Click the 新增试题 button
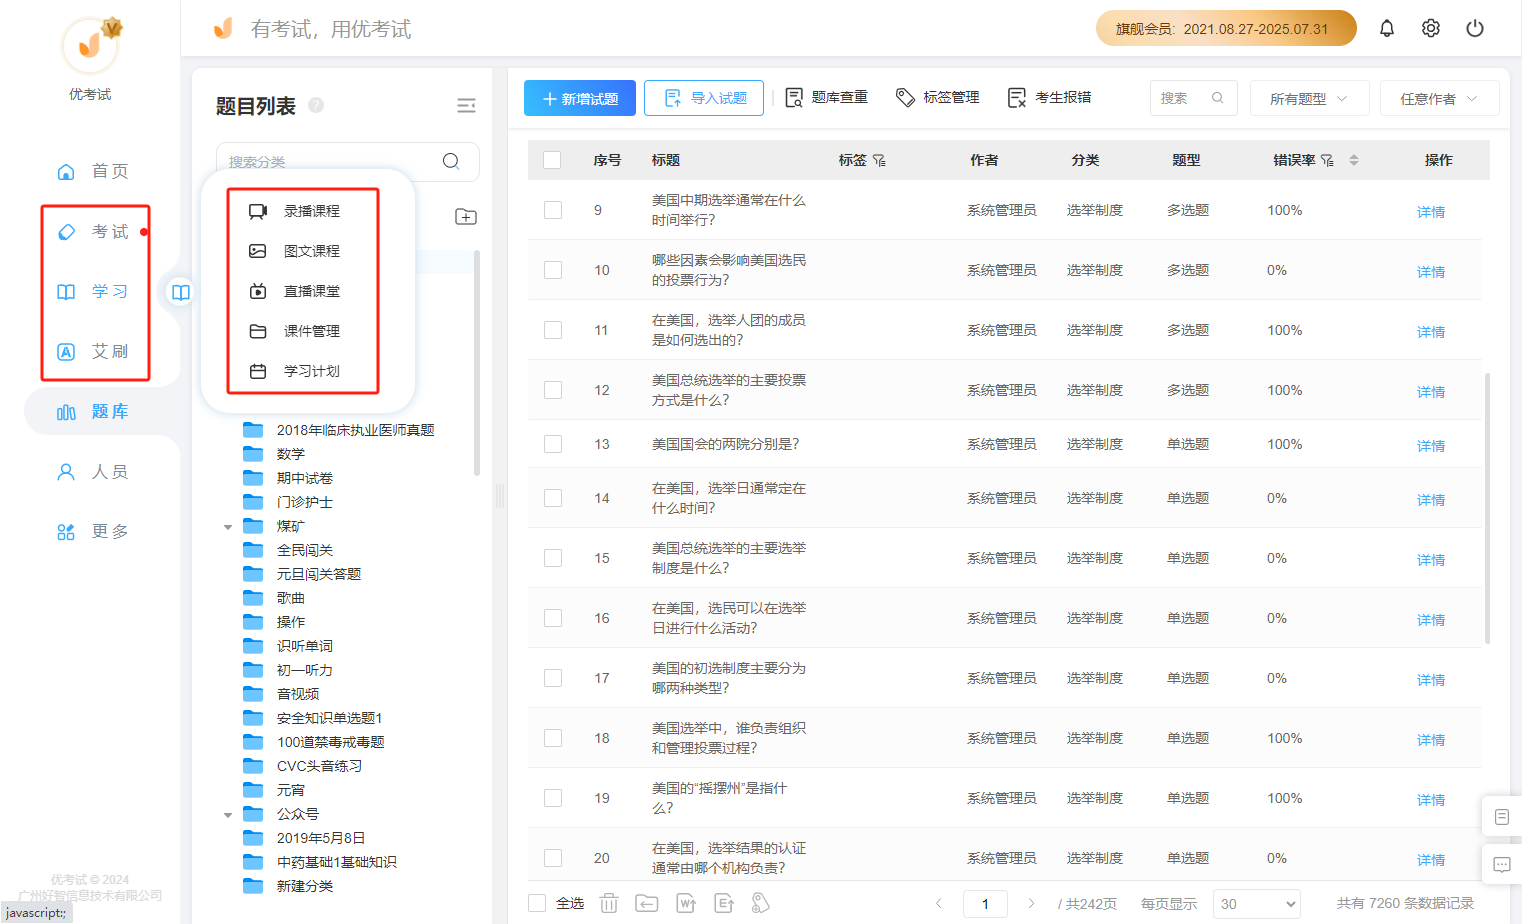 580,98
